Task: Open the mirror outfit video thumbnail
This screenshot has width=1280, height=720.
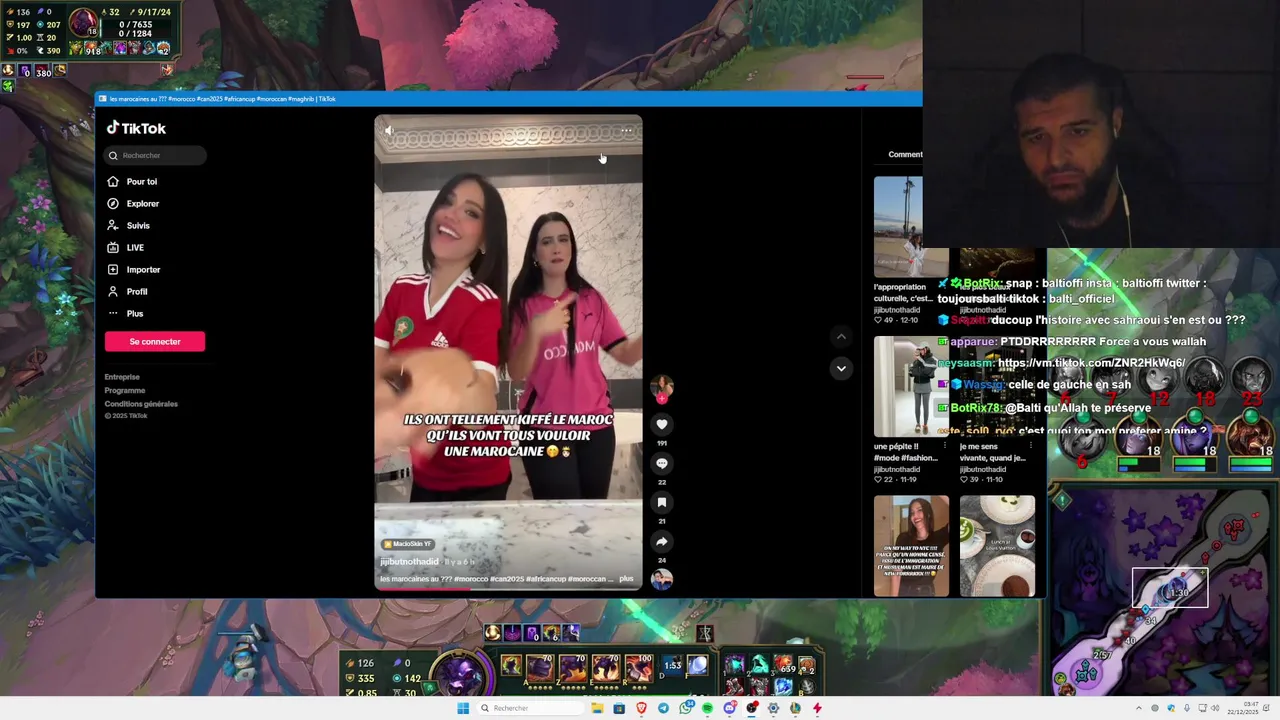Action: 911,386
